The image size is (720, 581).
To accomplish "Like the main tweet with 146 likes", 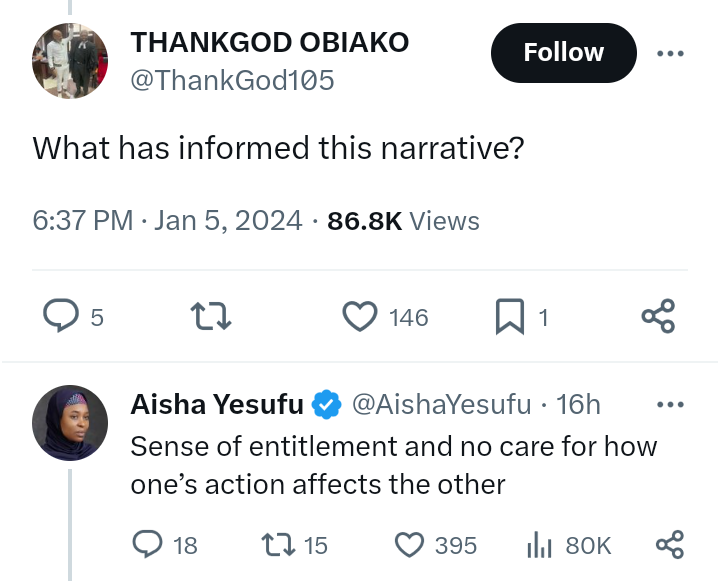I will pyautogui.click(x=359, y=316).
